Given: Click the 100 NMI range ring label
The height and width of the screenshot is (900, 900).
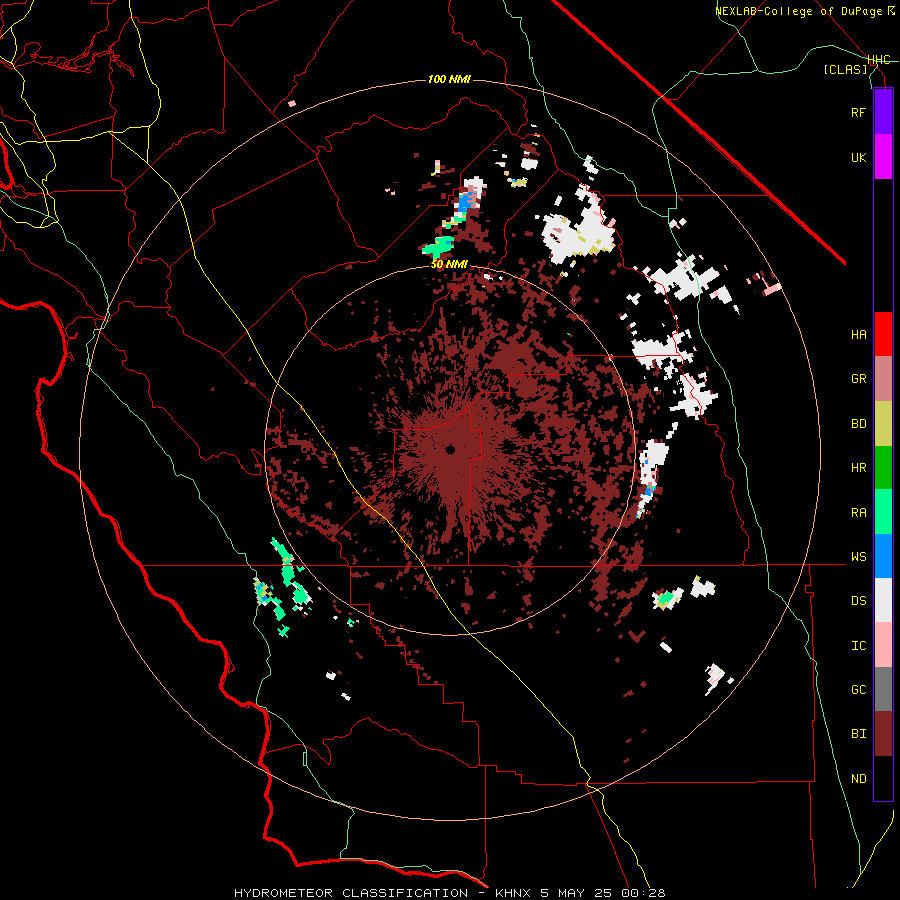Looking at the screenshot, I should [449, 79].
